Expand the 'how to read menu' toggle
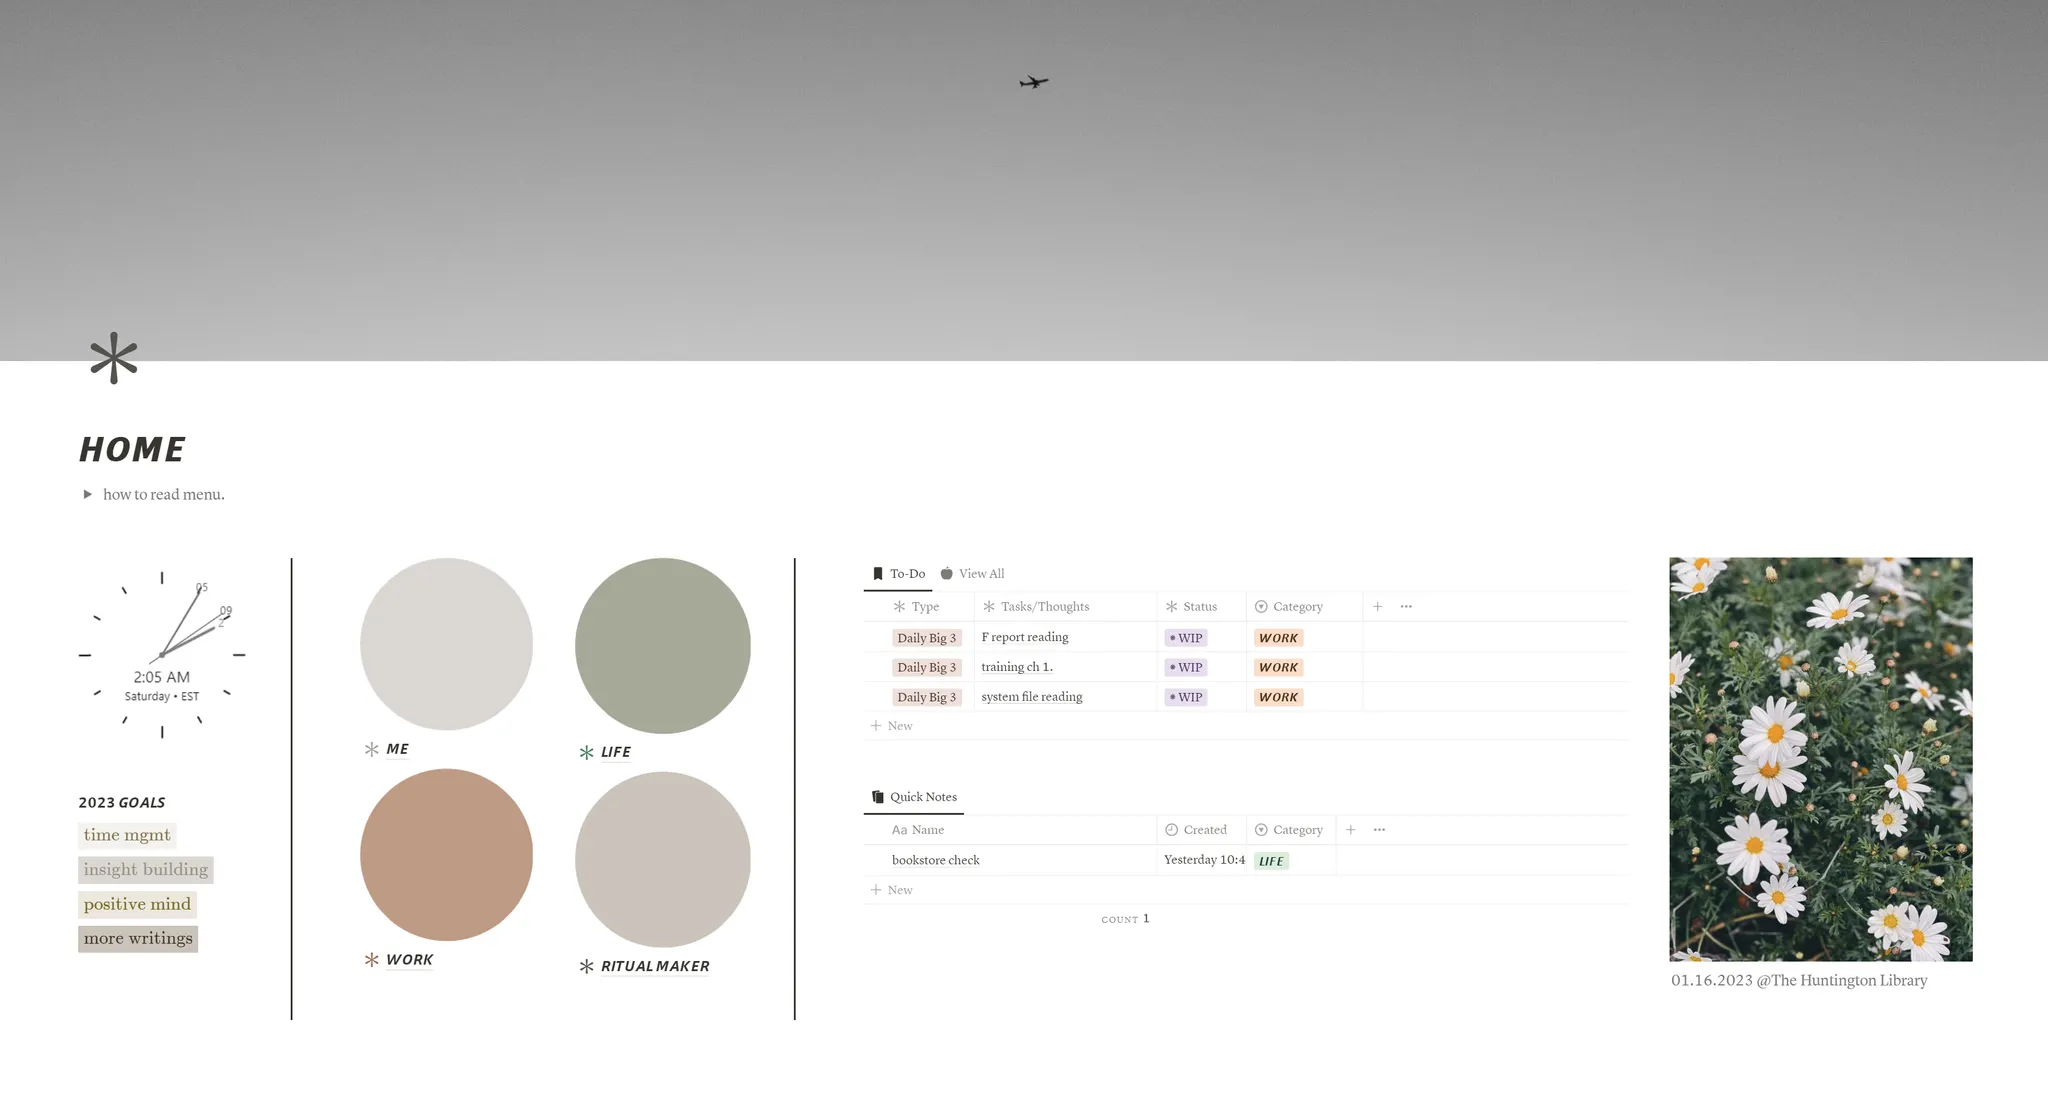This screenshot has width=2048, height=1109. pos(88,494)
